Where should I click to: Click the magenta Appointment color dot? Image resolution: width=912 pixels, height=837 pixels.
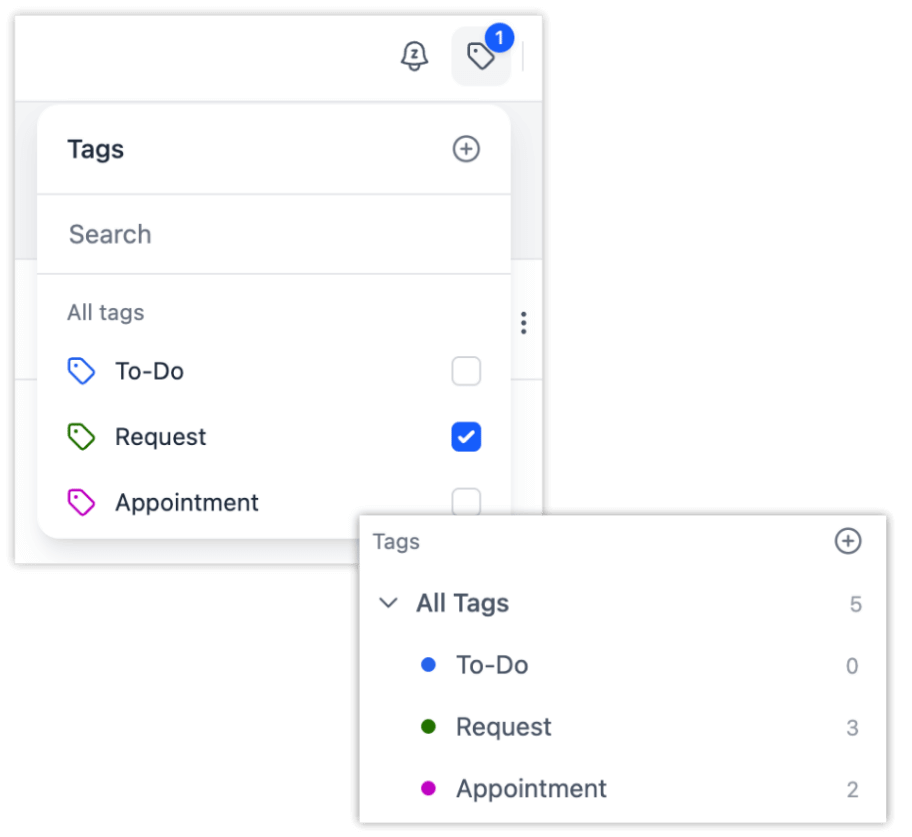click(429, 788)
